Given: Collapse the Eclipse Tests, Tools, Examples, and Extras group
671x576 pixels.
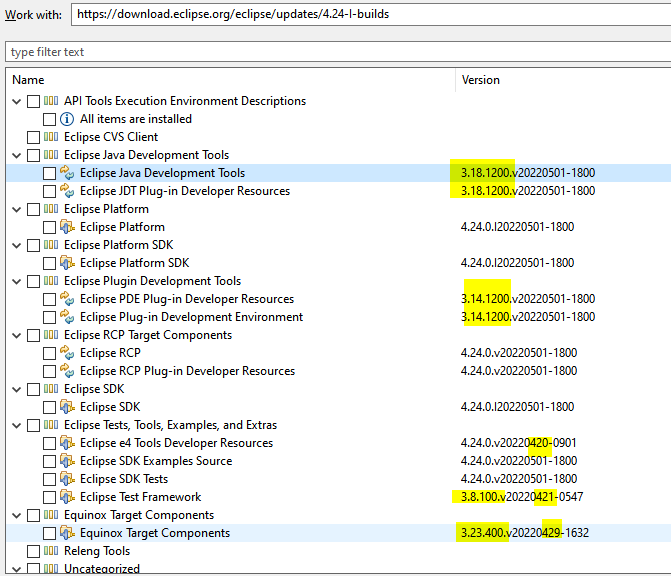Looking at the screenshot, I should click(17, 425).
